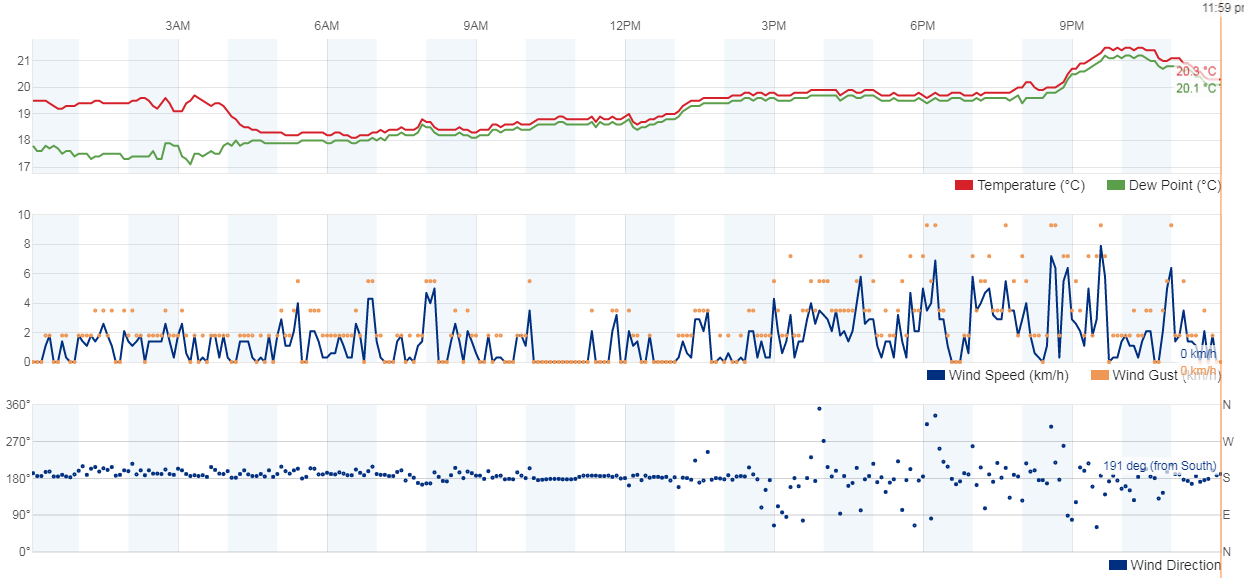Click the green Dew Point legend swatch
Viewport: 1244px width, 578px height.
(1117, 186)
